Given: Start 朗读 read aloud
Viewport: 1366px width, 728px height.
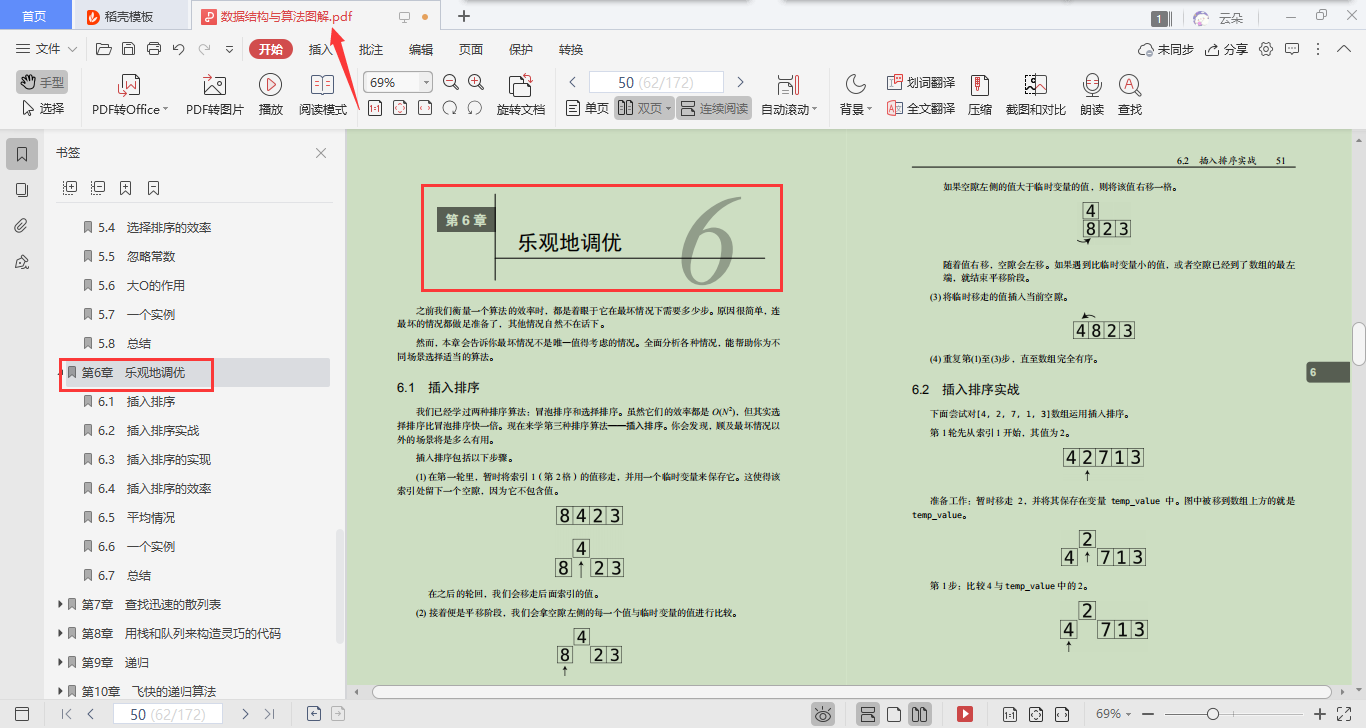Looking at the screenshot, I should (1092, 95).
